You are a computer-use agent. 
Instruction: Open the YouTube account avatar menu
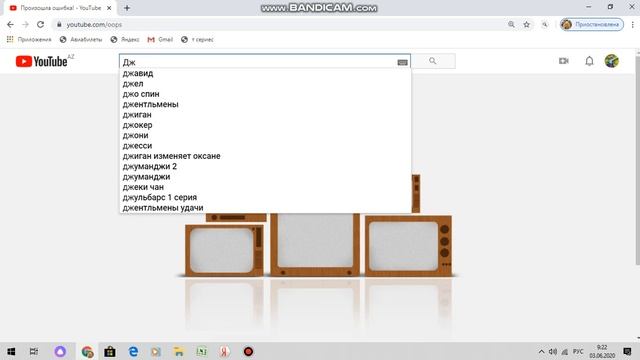coord(611,61)
